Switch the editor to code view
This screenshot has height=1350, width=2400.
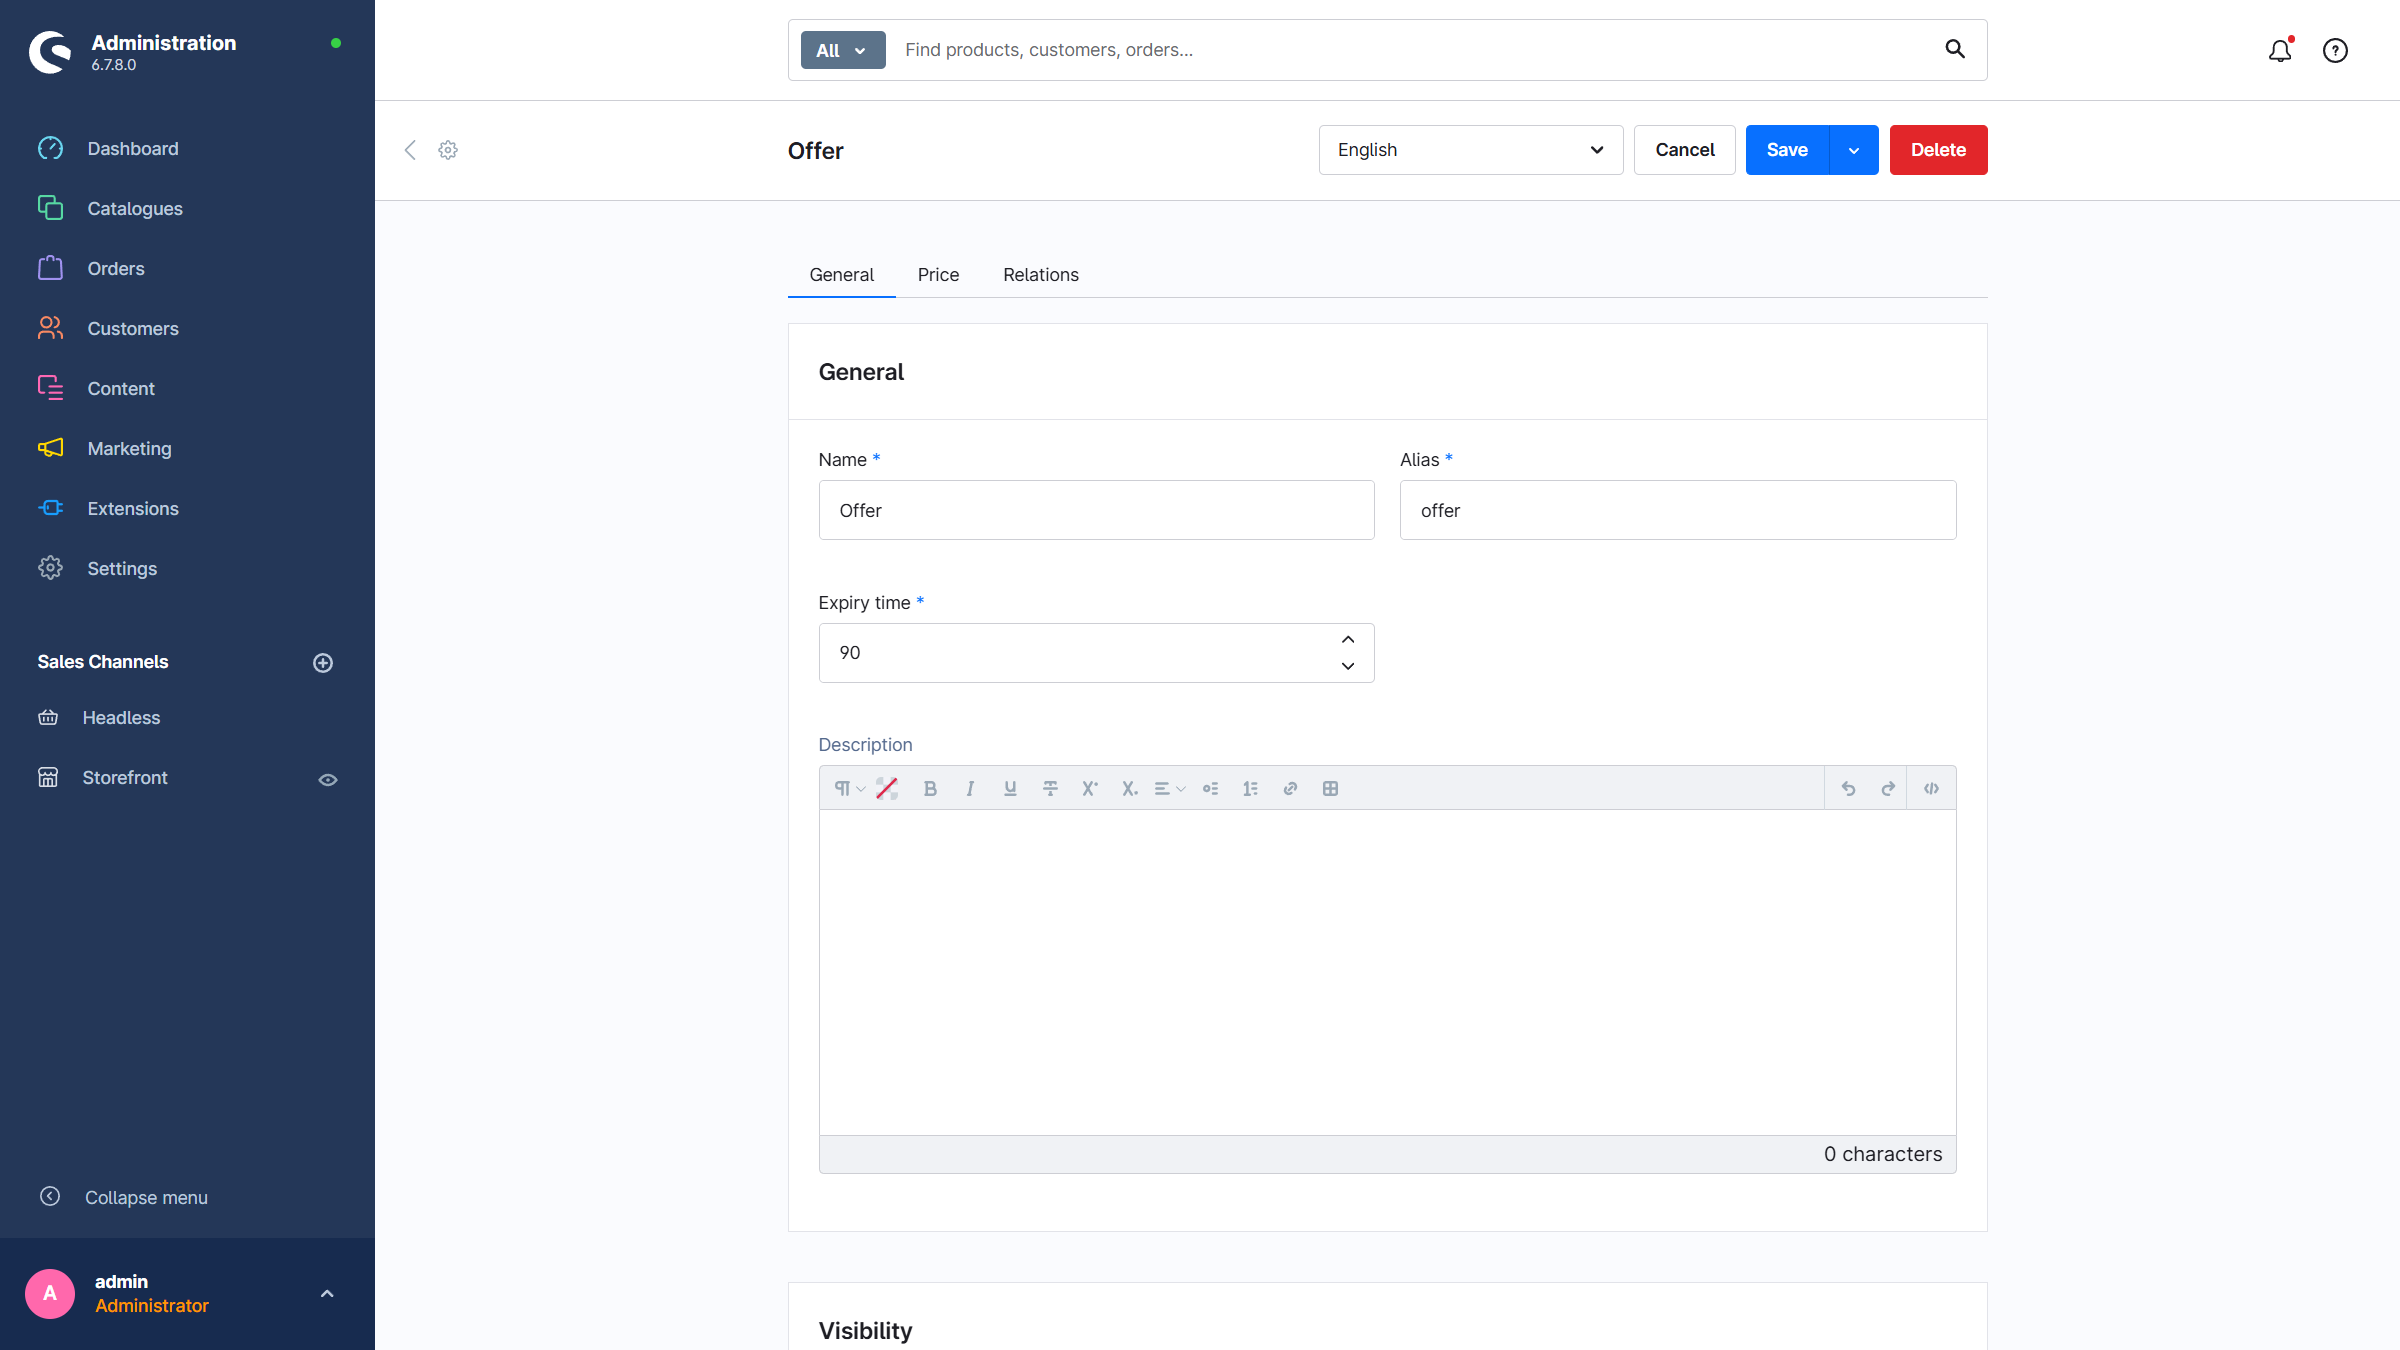1931,789
